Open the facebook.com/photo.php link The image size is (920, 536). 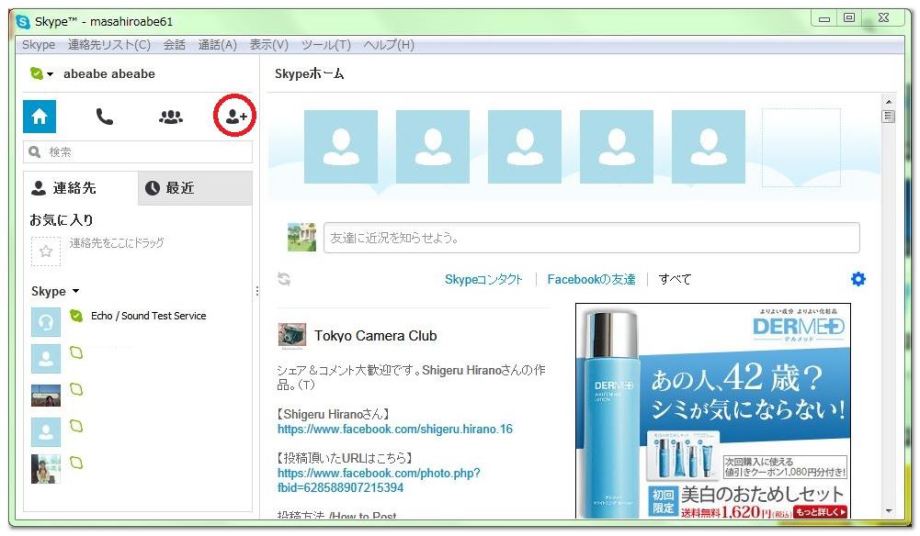tap(378, 480)
